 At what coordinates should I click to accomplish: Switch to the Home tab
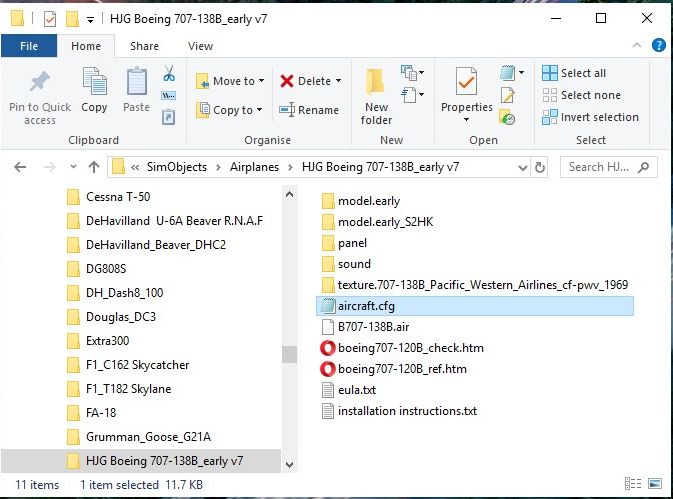(86, 46)
